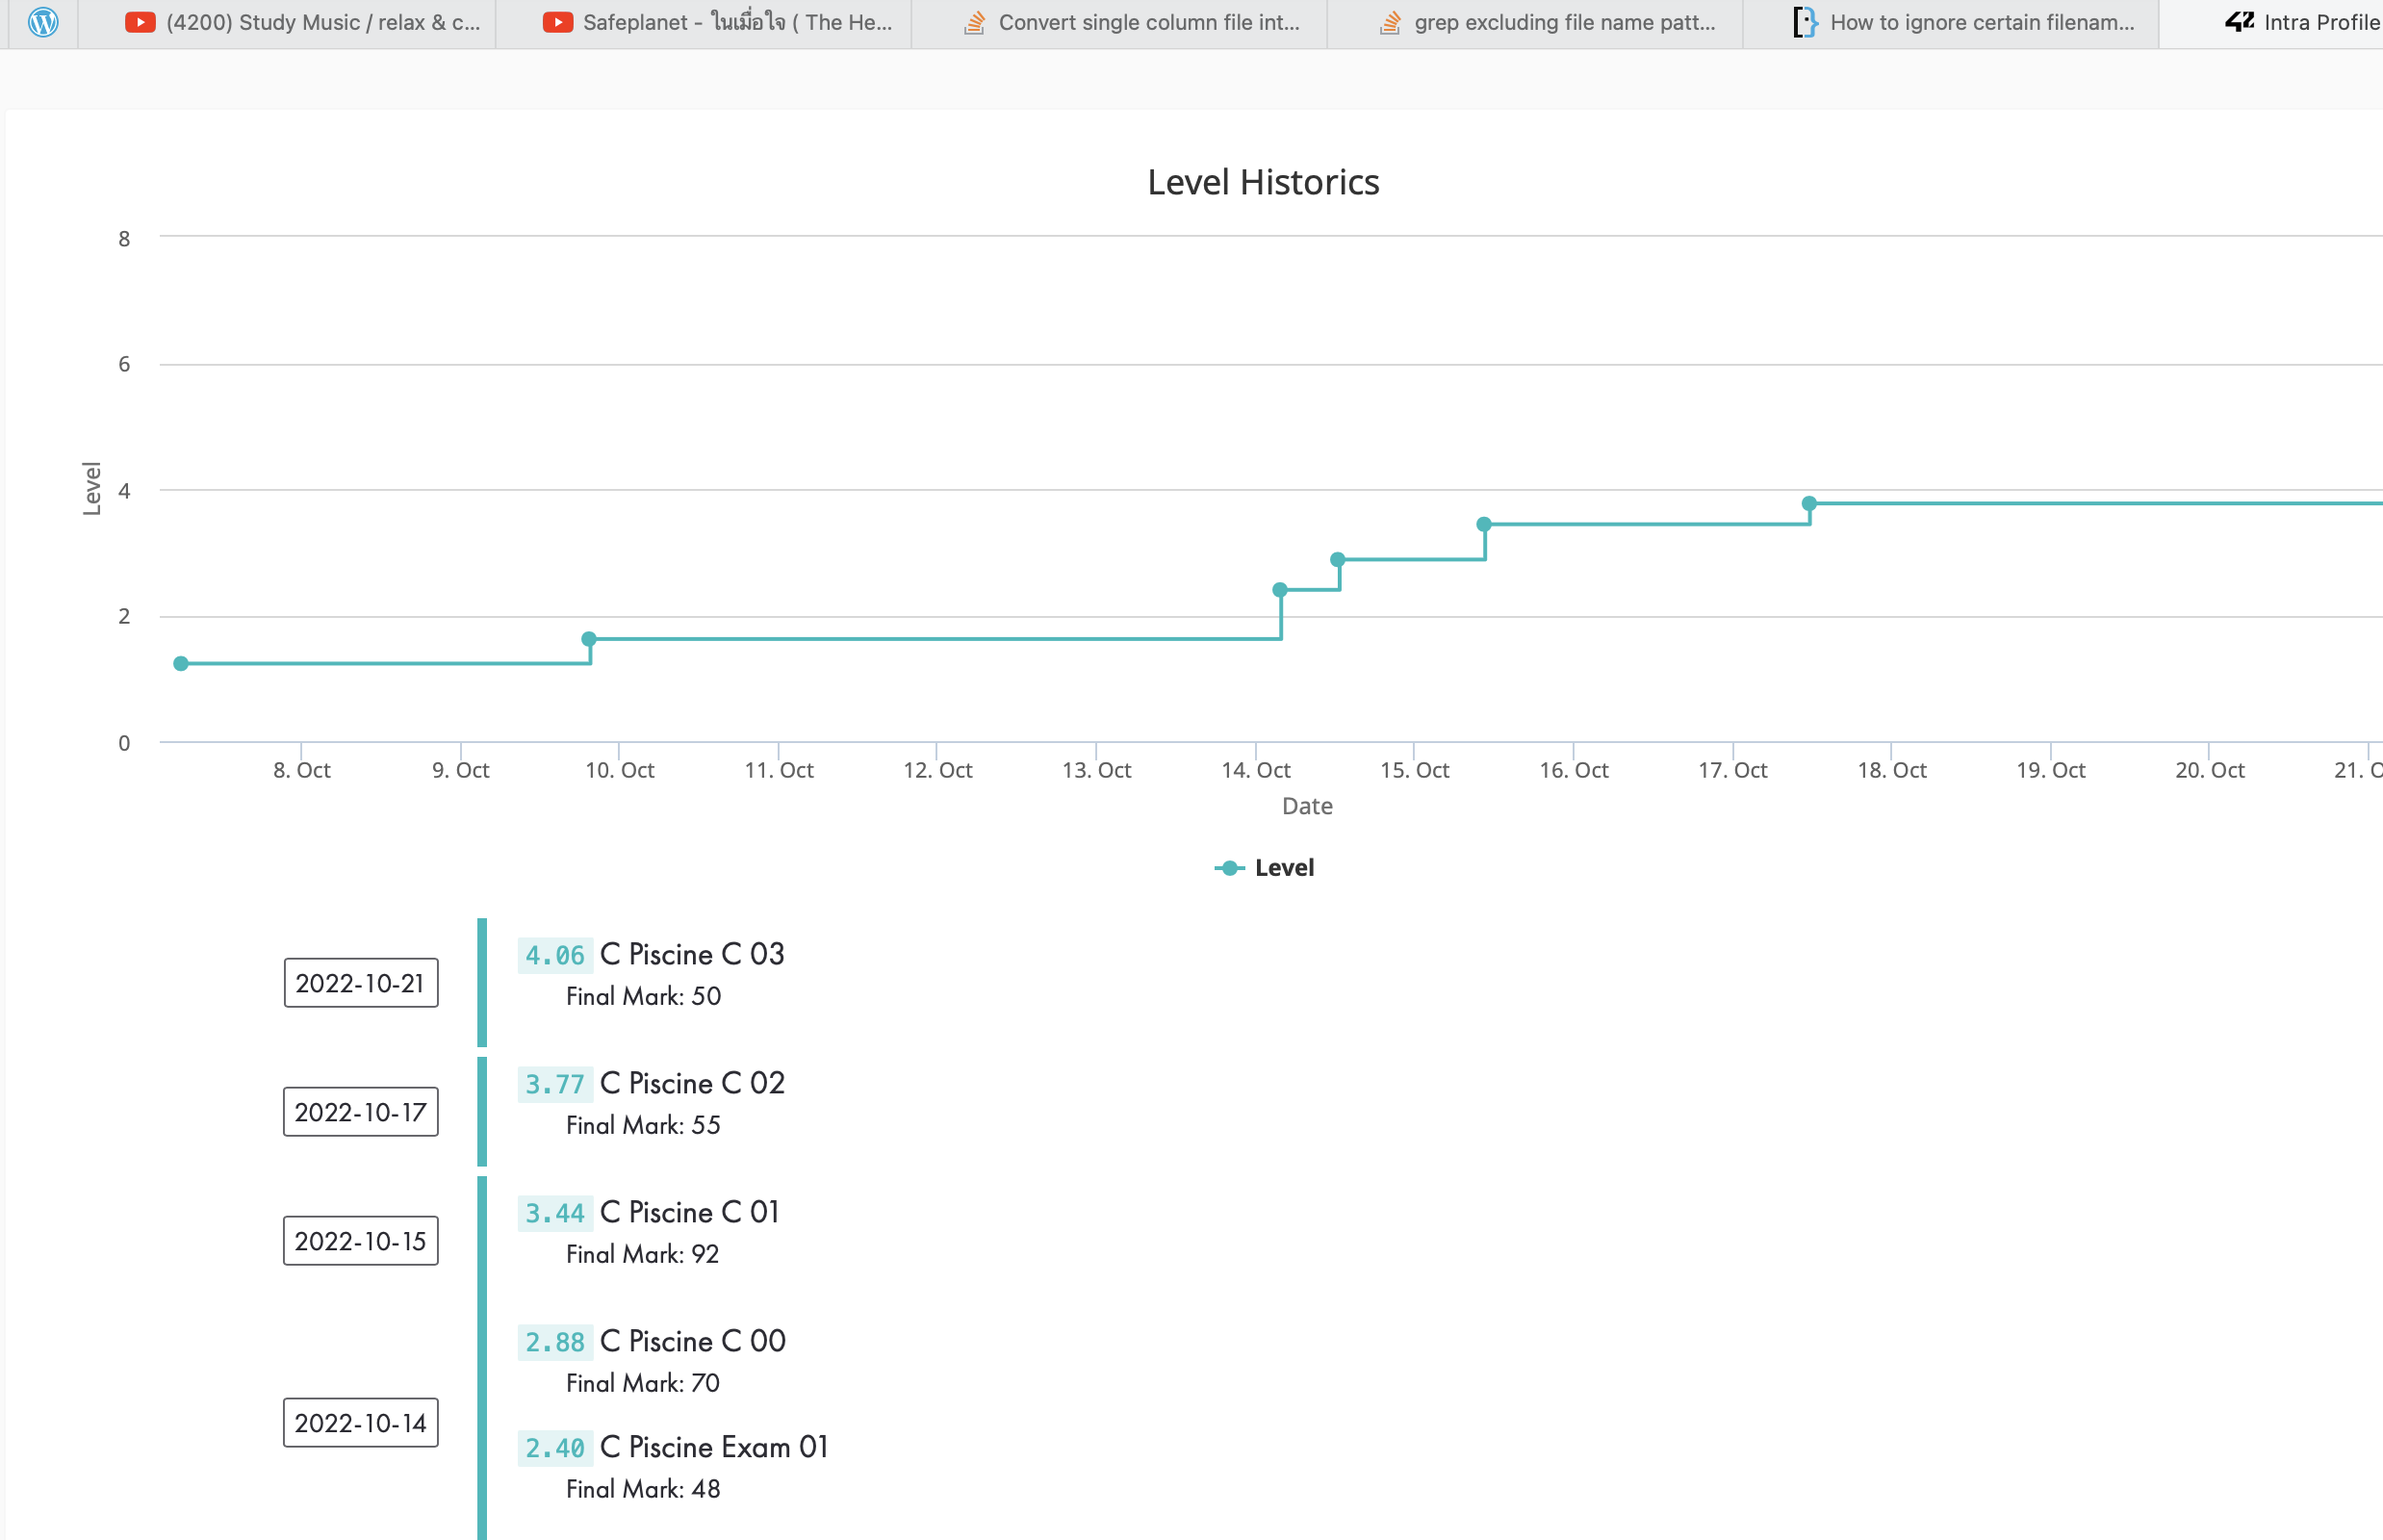Click the YouTube icon on Study Music tab
Screen dimensions: 2383x1540
(x=140, y=22)
